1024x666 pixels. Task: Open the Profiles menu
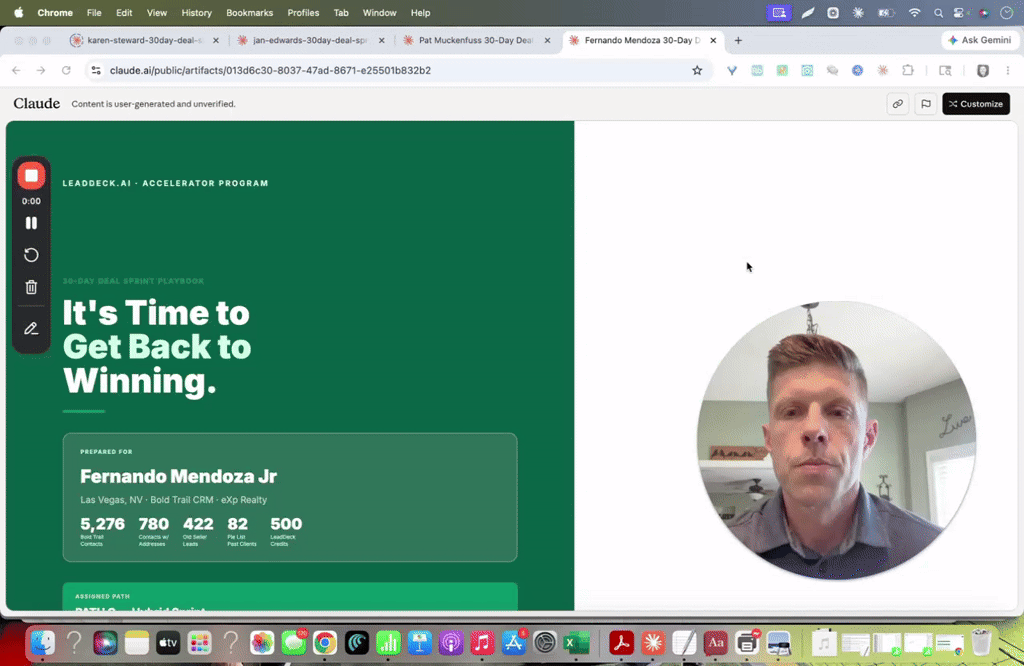point(303,12)
